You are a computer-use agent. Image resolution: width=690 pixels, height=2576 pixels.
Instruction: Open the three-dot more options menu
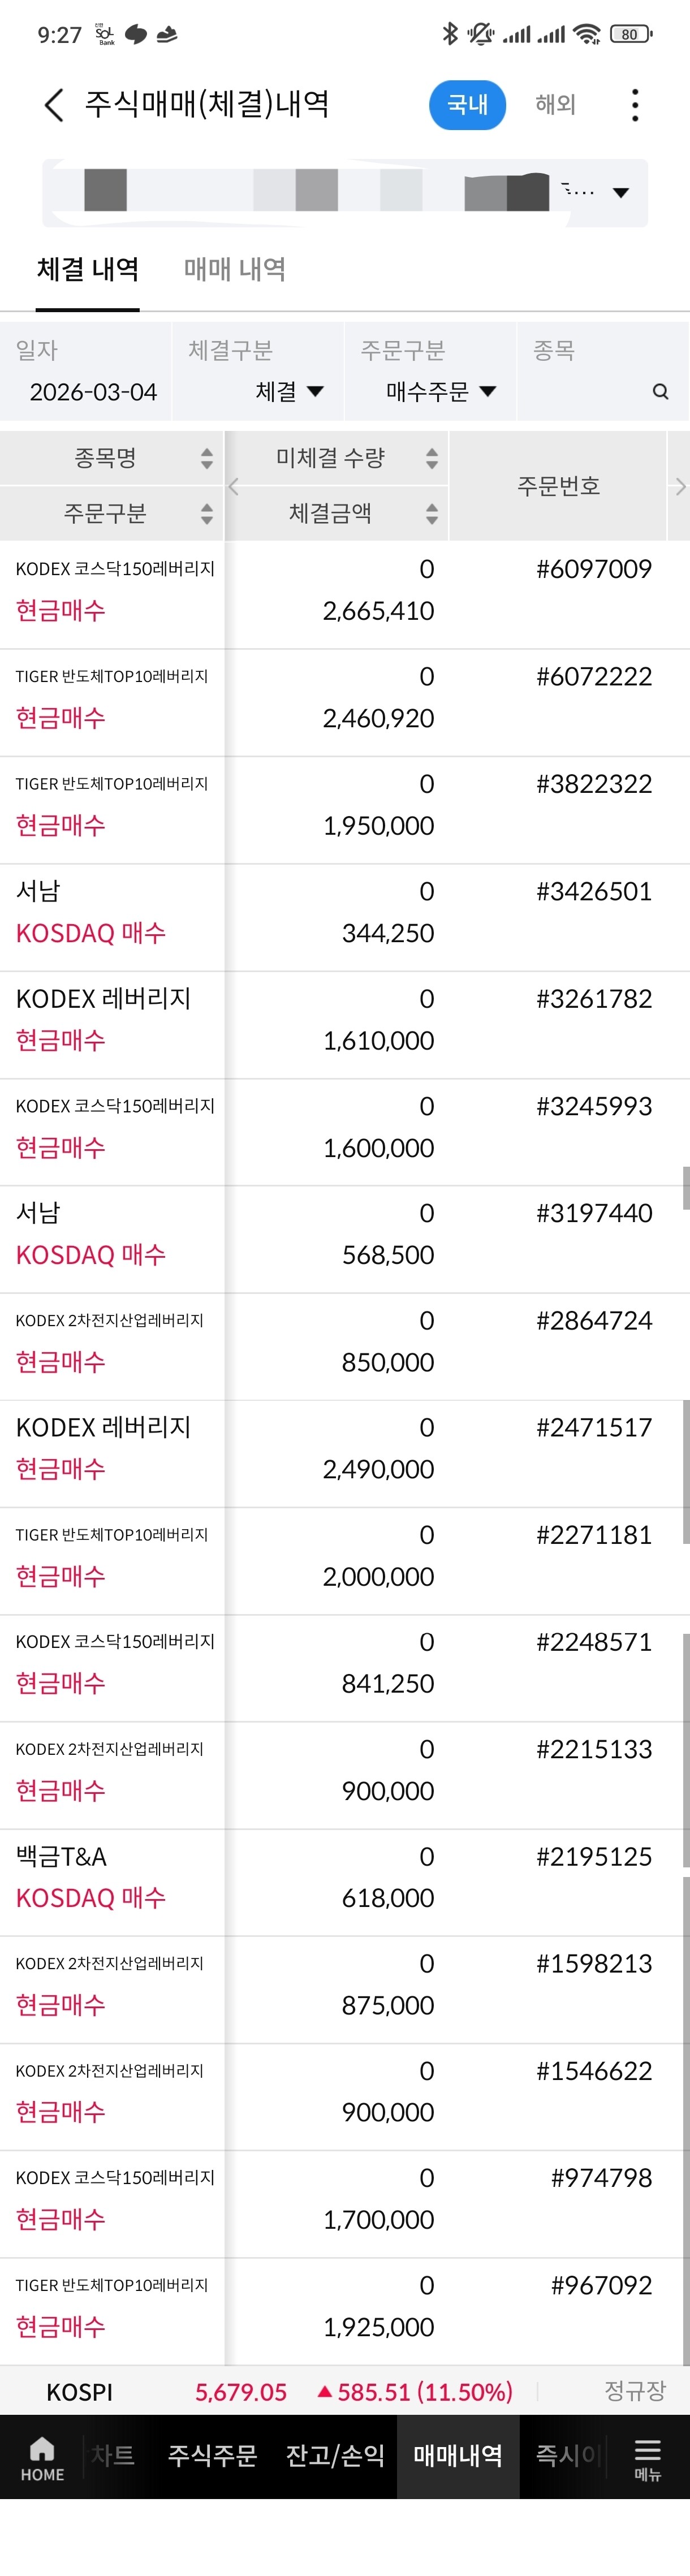tap(635, 104)
